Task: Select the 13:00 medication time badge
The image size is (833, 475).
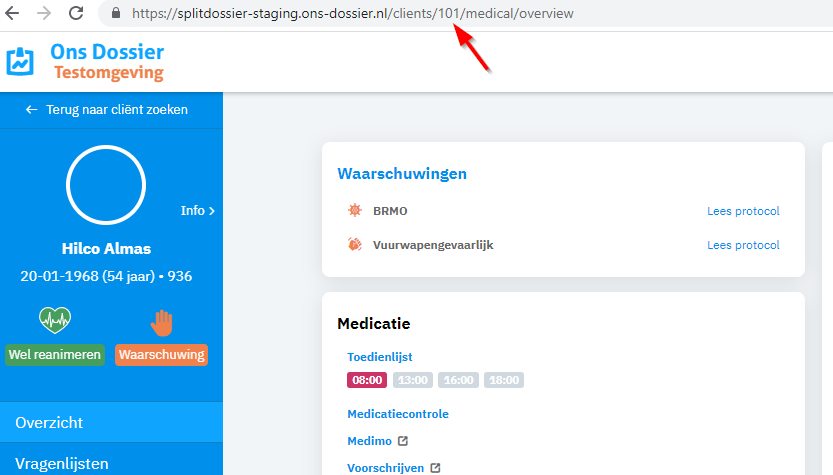Action: point(413,380)
